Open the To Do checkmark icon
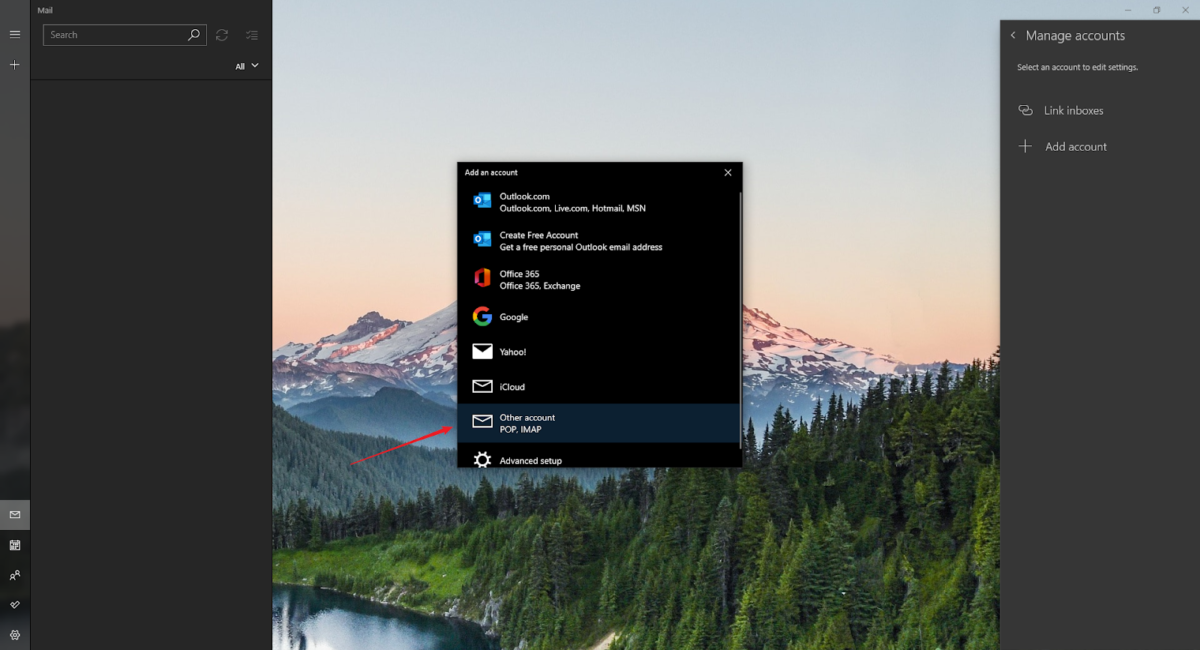1200x650 pixels. click(x=15, y=605)
